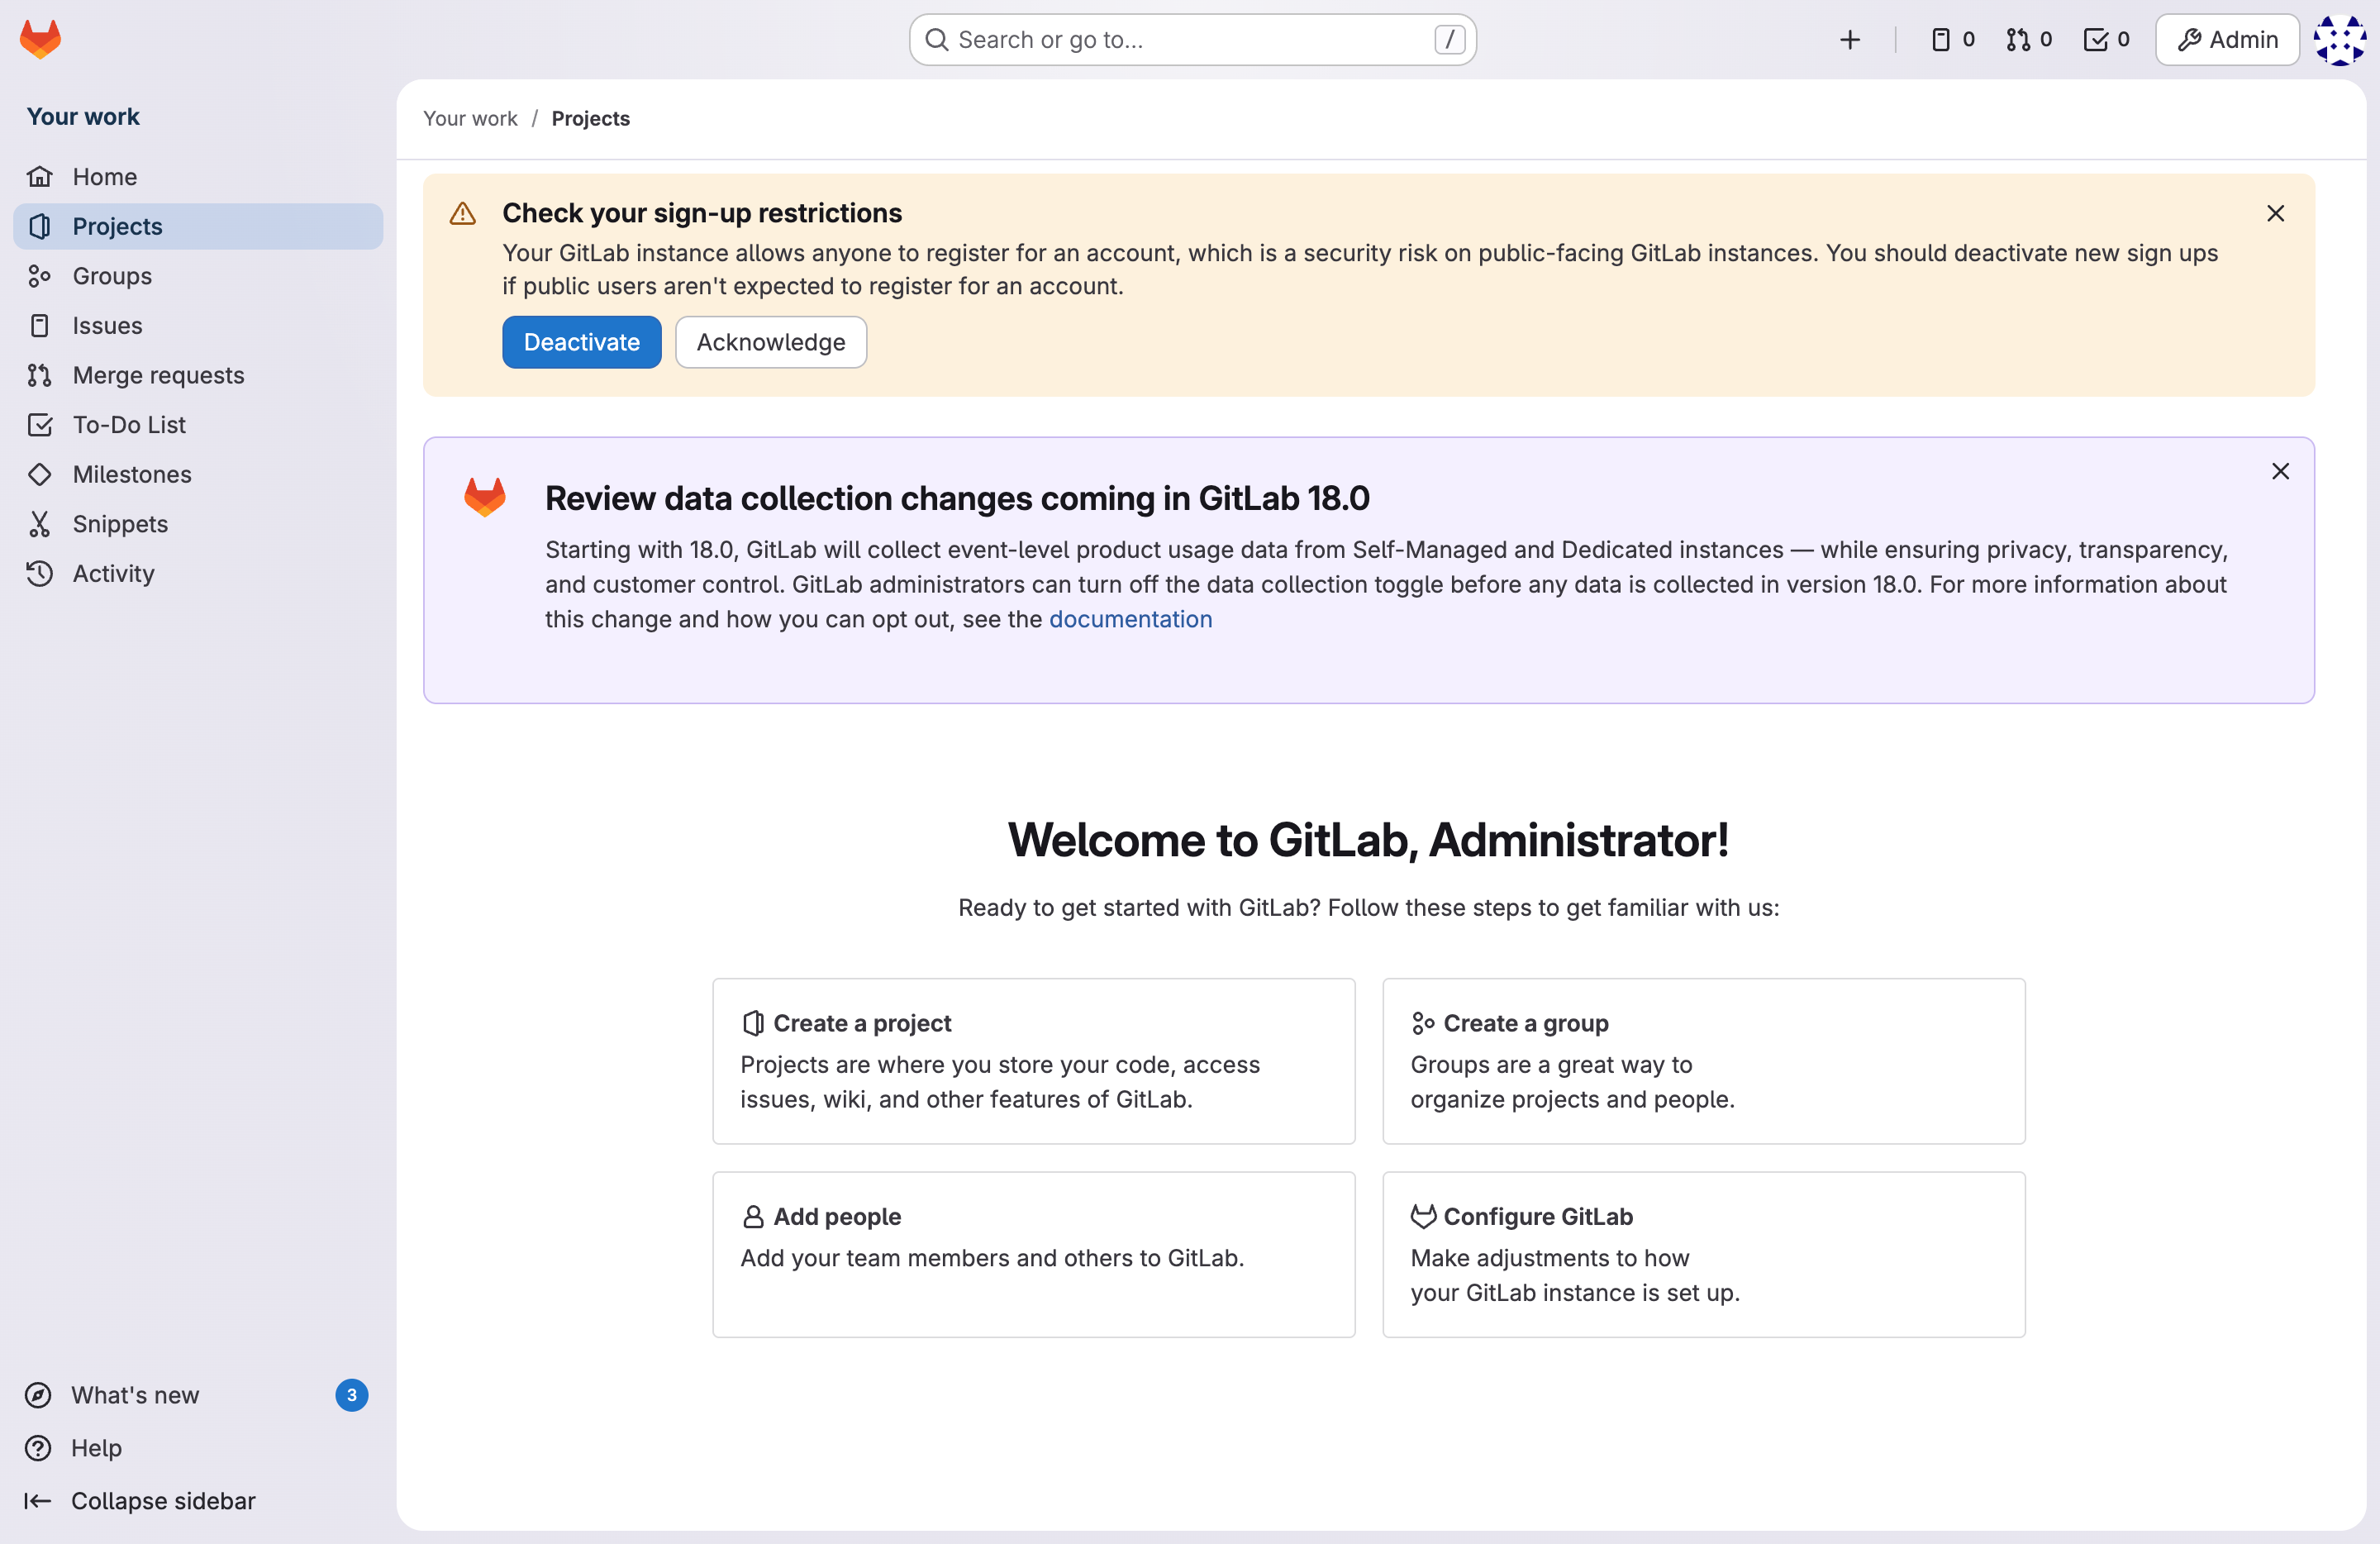Open the create new plus menu
This screenshot has height=1544, width=2380.
(x=1849, y=40)
